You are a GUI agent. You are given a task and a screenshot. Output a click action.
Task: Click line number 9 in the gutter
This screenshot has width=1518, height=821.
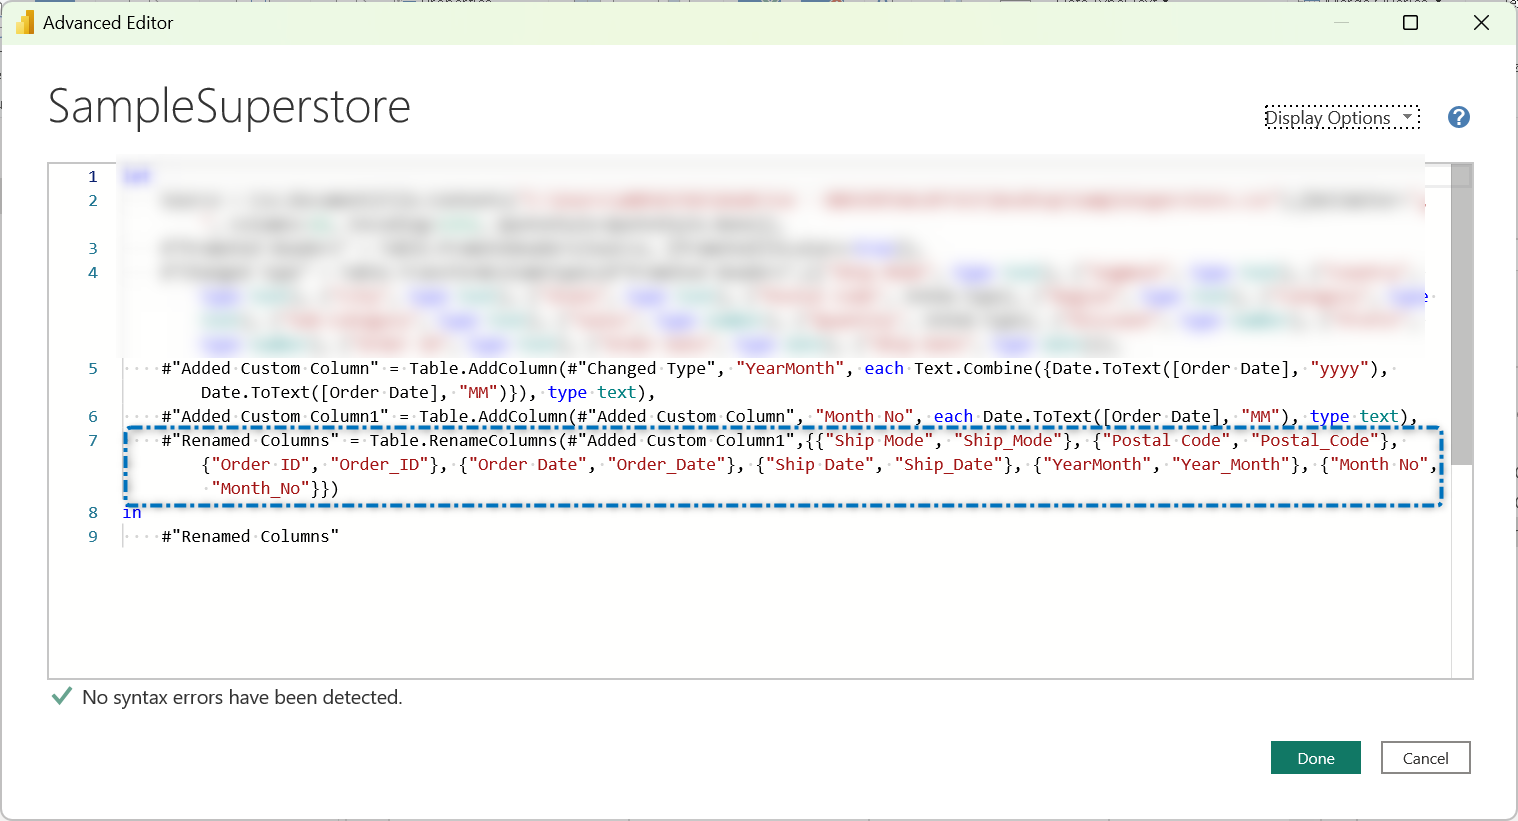point(93,537)
